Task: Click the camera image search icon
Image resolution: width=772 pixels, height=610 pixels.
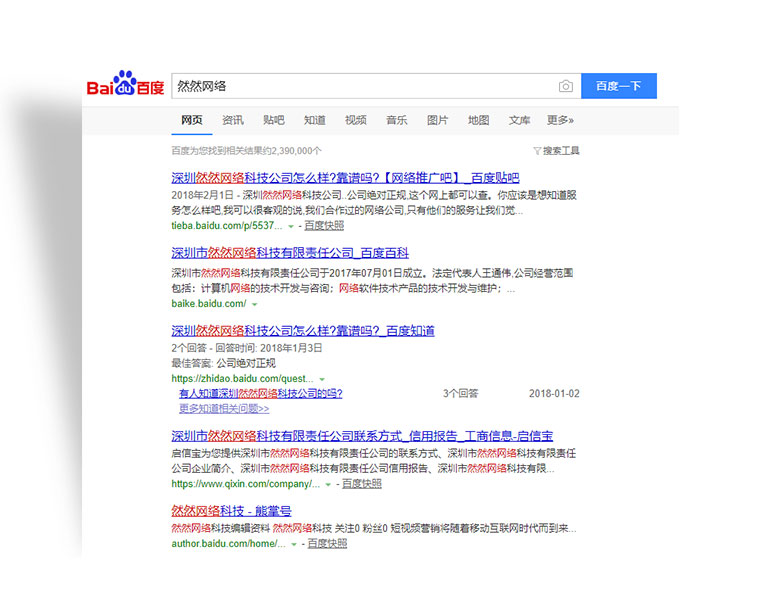Action: click(x=566, y=86)
